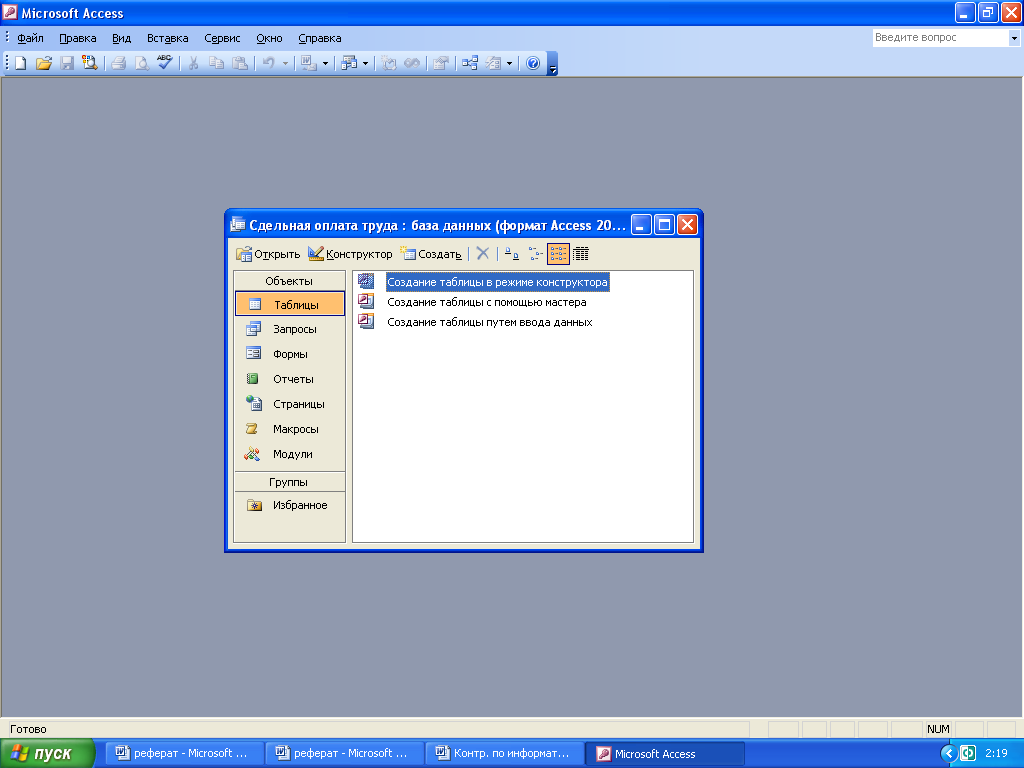Open the Toolbar Options arrow
1024x768 pixels.
point(552,64)
